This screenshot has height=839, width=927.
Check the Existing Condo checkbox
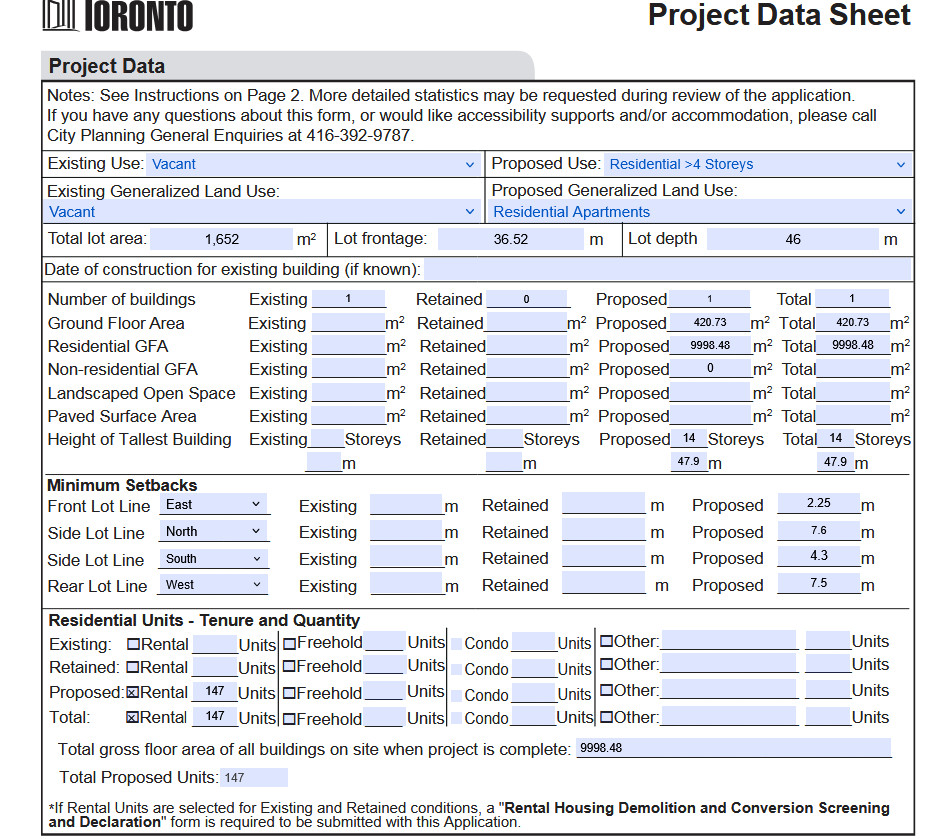tap(457, 644)
